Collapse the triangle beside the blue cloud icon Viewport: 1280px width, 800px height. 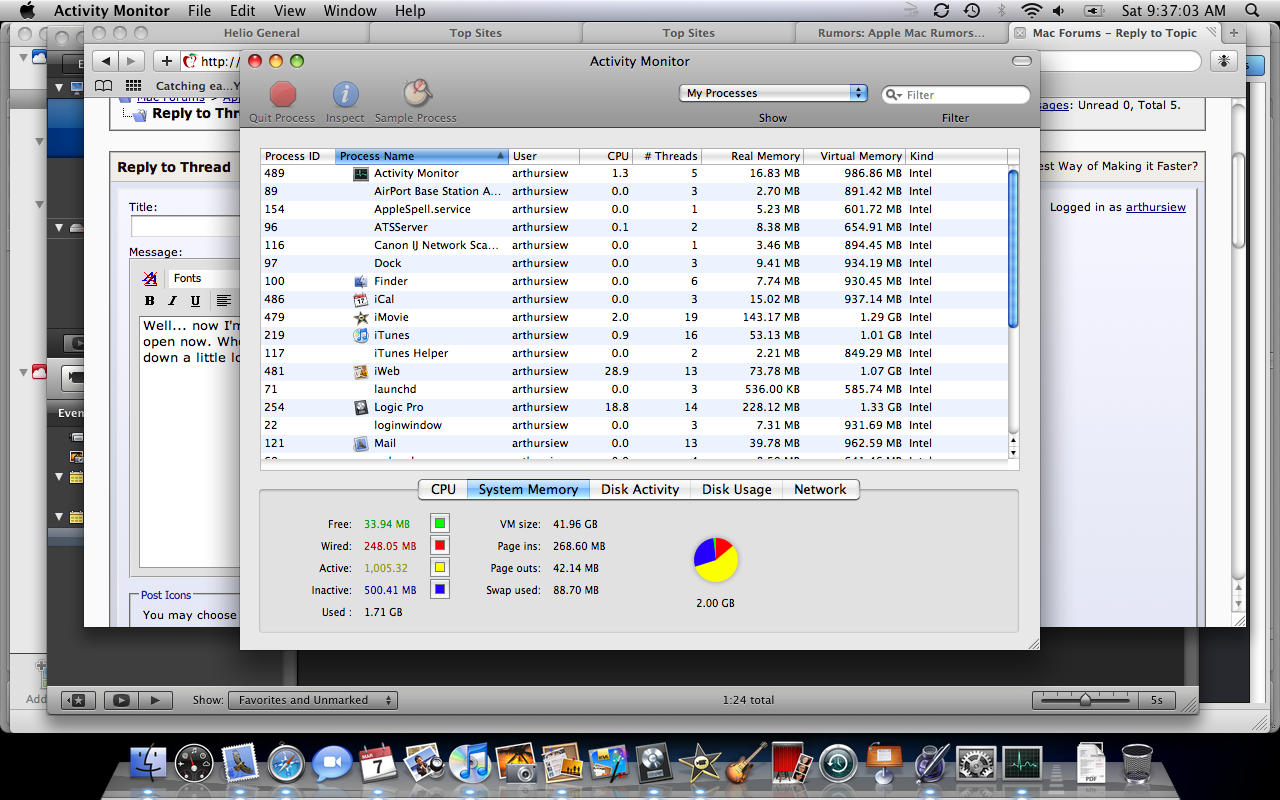click(x=23, y=57)
